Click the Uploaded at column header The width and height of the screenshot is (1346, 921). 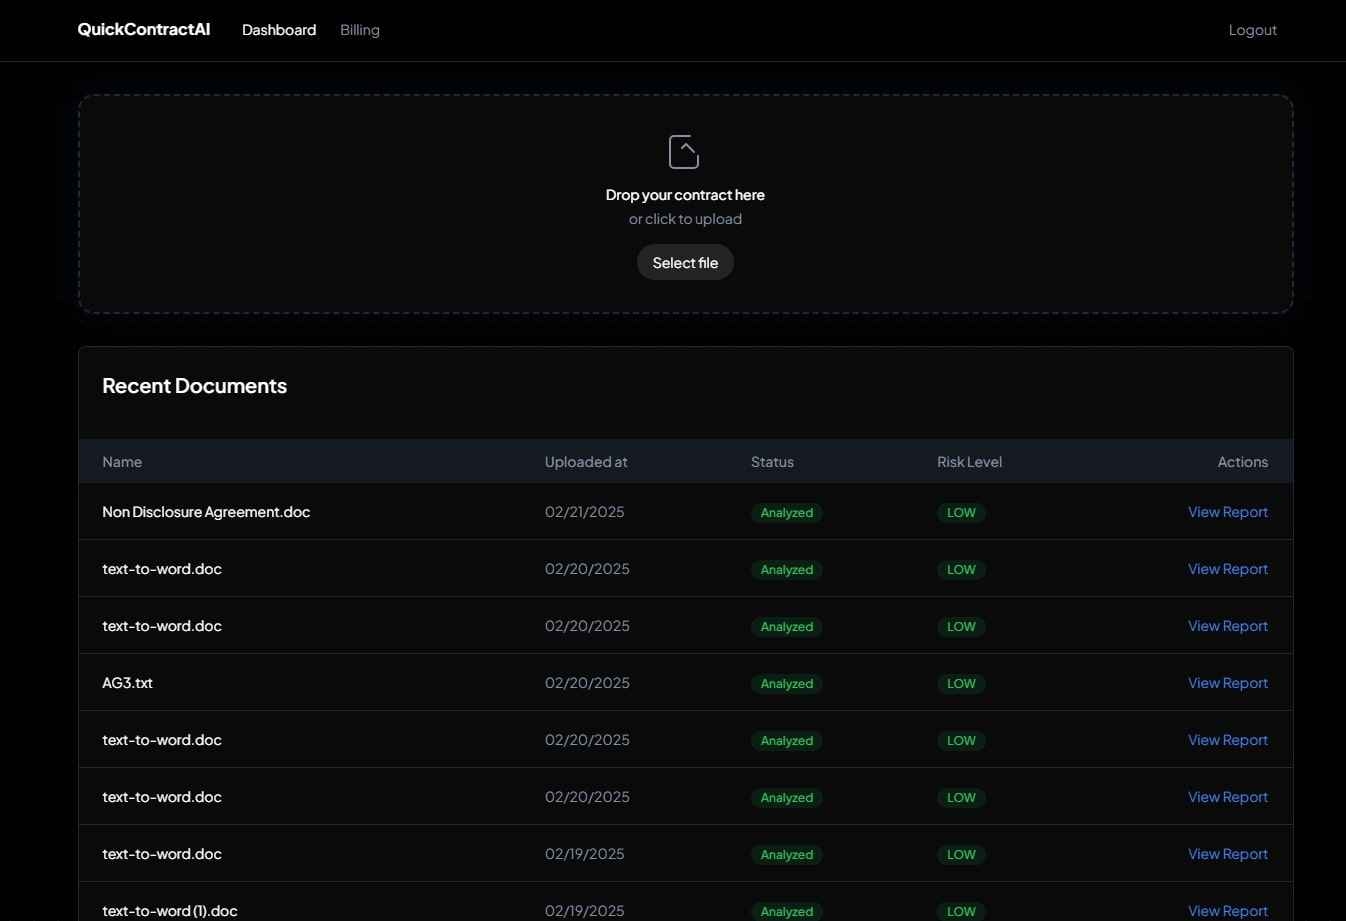point(586,462)
